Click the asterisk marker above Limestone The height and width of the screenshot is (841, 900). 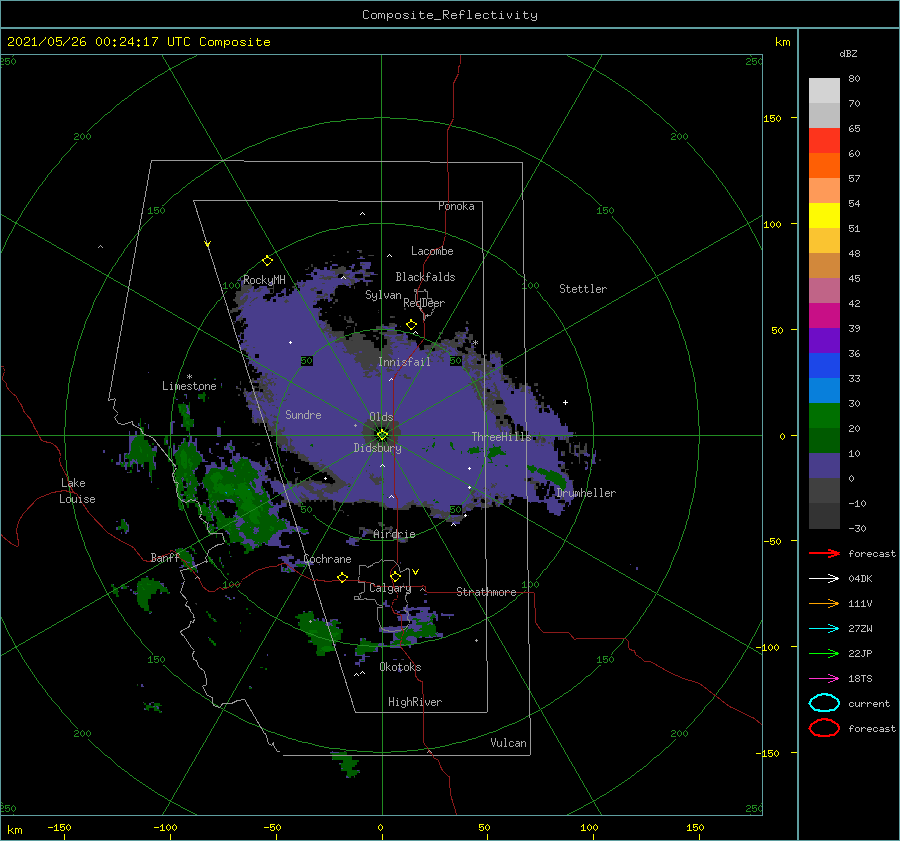click(189, 377)
